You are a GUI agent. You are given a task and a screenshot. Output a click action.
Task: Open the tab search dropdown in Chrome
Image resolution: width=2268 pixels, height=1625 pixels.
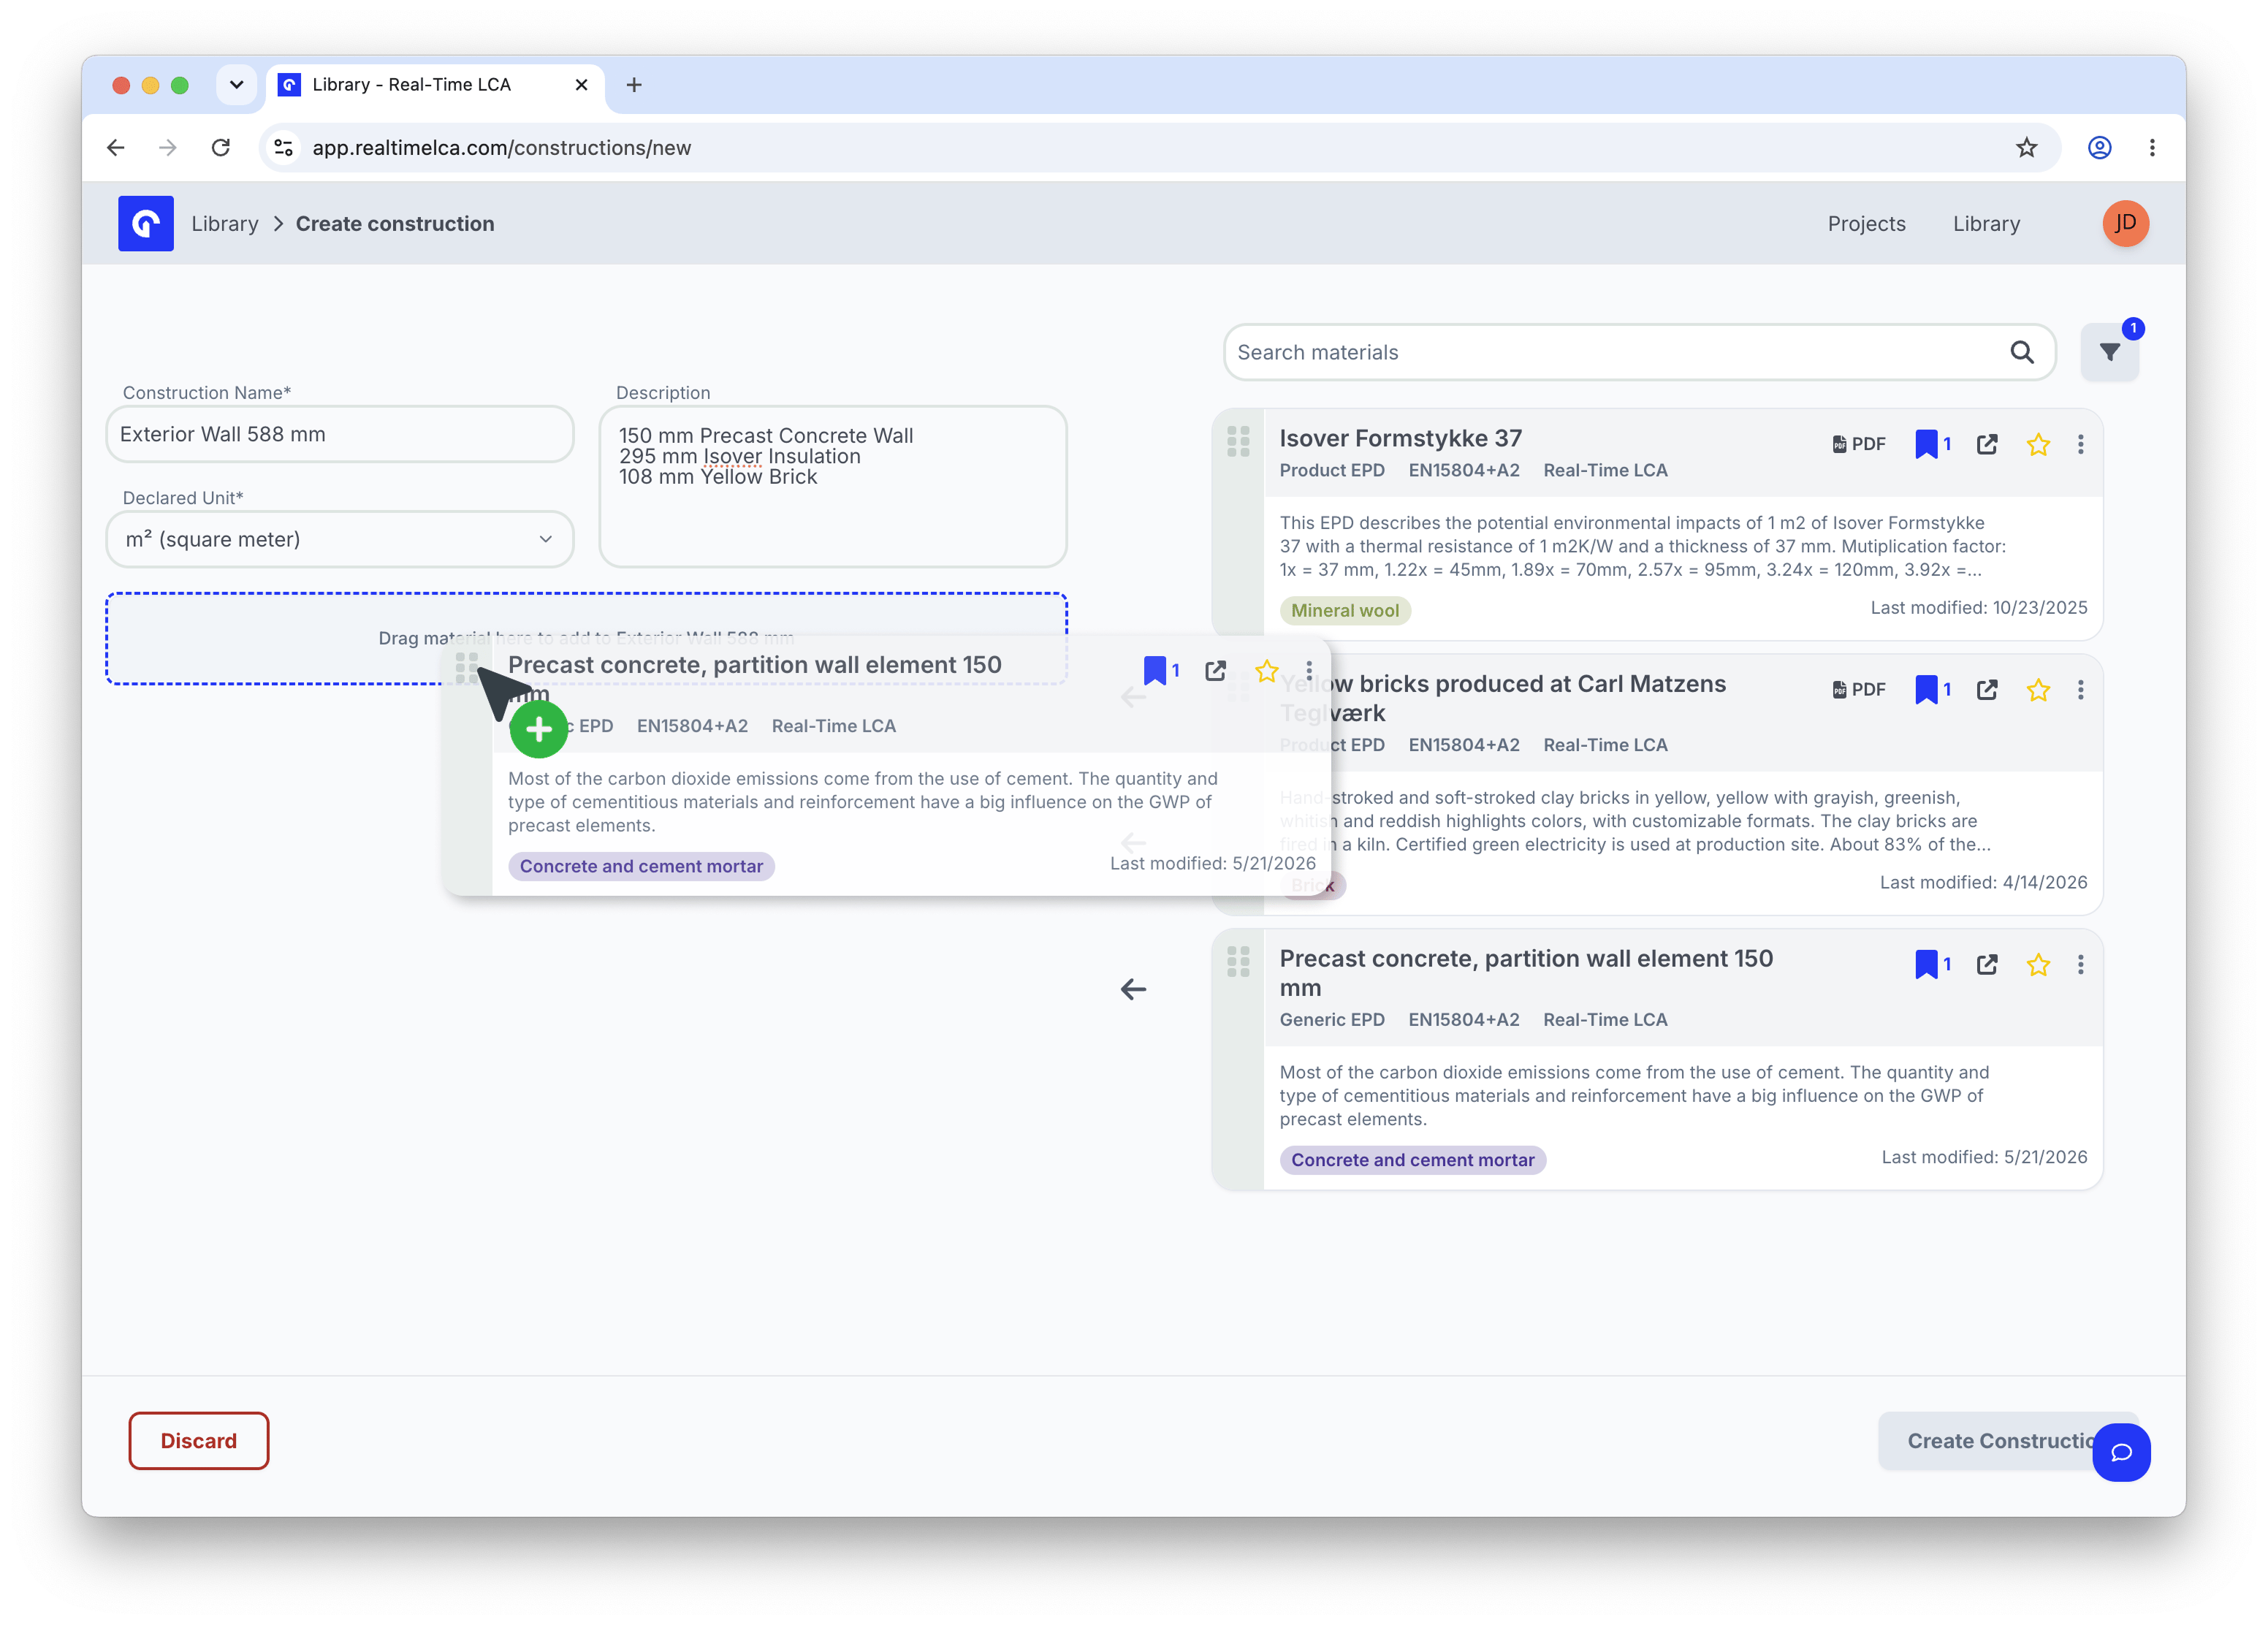236,85
